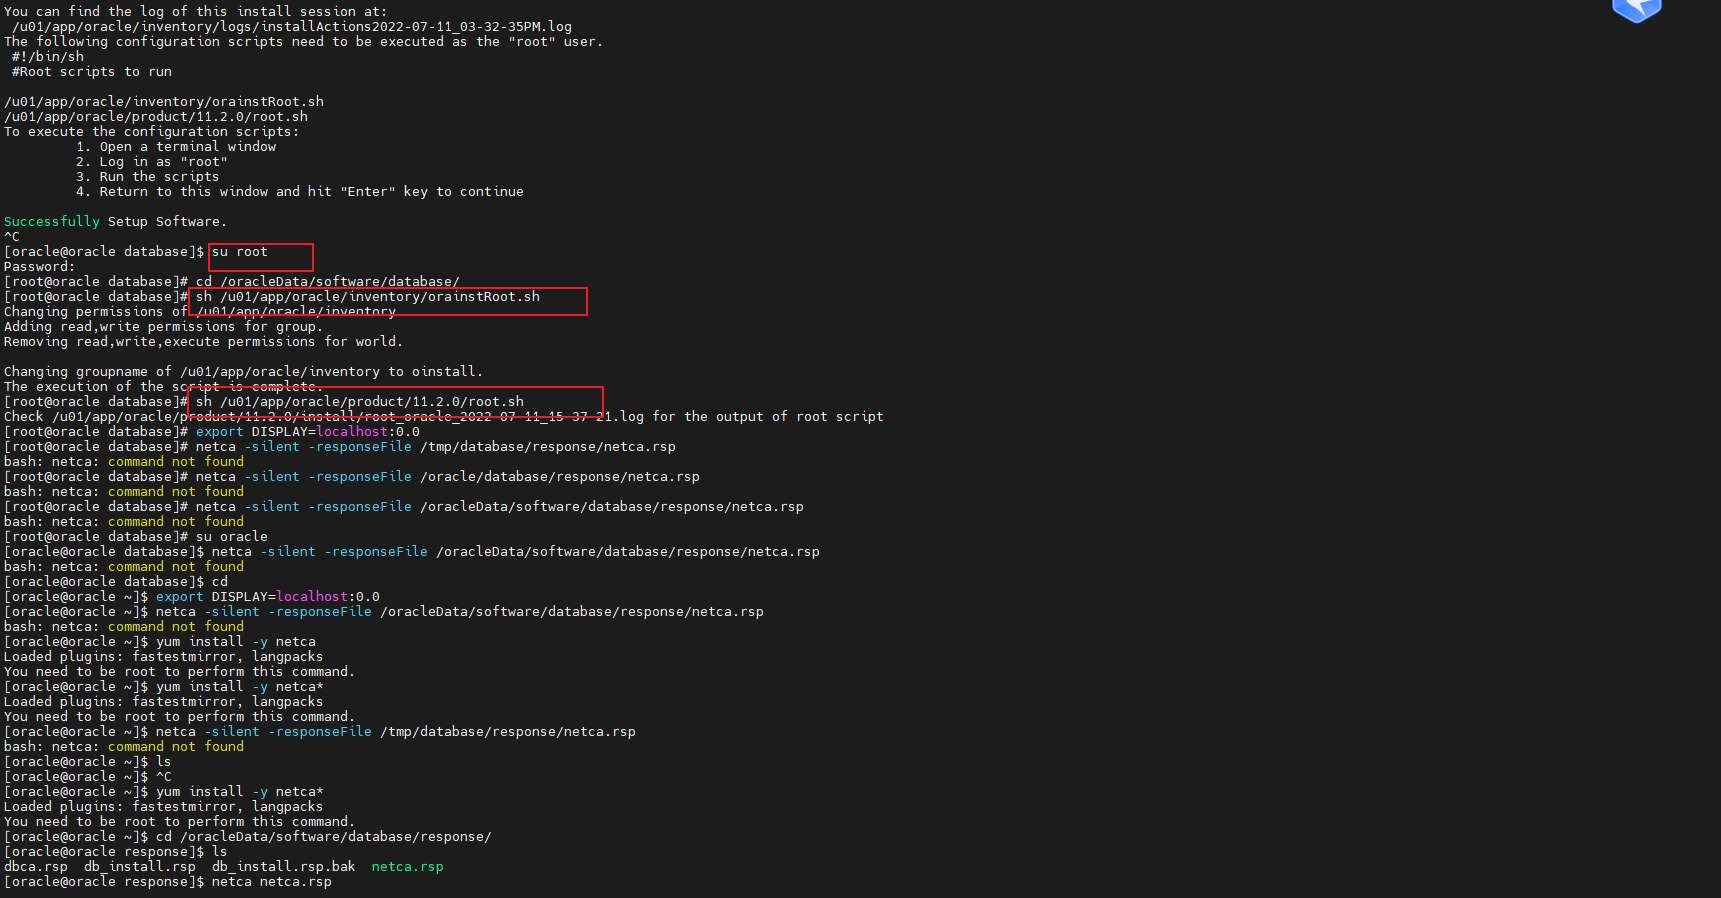Click the 'sh /u01/app/oracle/product/11.2.0/root.sh' command
This screenshot has width=1721, height=898.
pos(360,402)
